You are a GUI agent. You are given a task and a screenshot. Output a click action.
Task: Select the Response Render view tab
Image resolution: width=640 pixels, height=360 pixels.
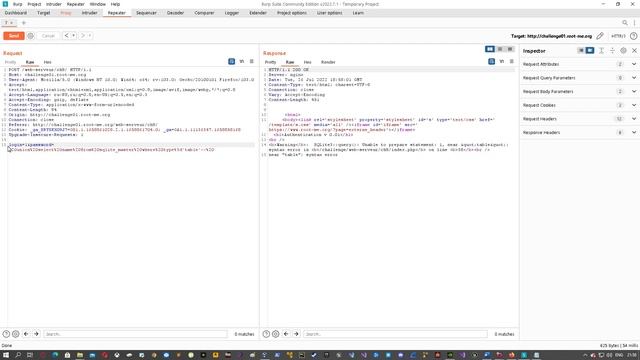point(328,62)
